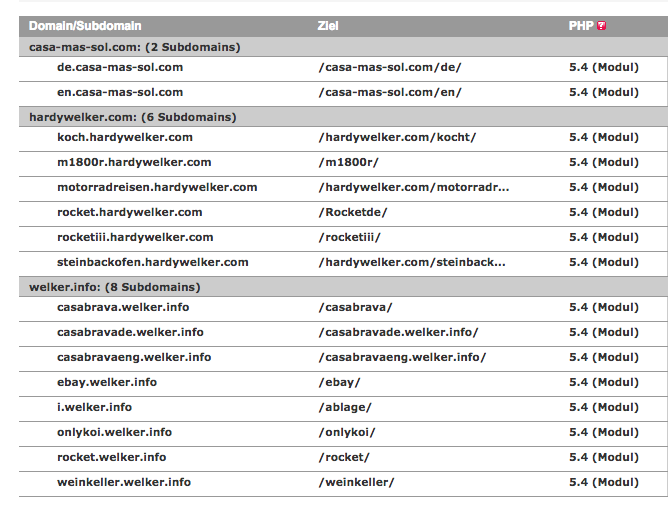Open the casabrava.welker.info subdomain
The width and height of the screenshot is (668, 509).
[123, 307]
